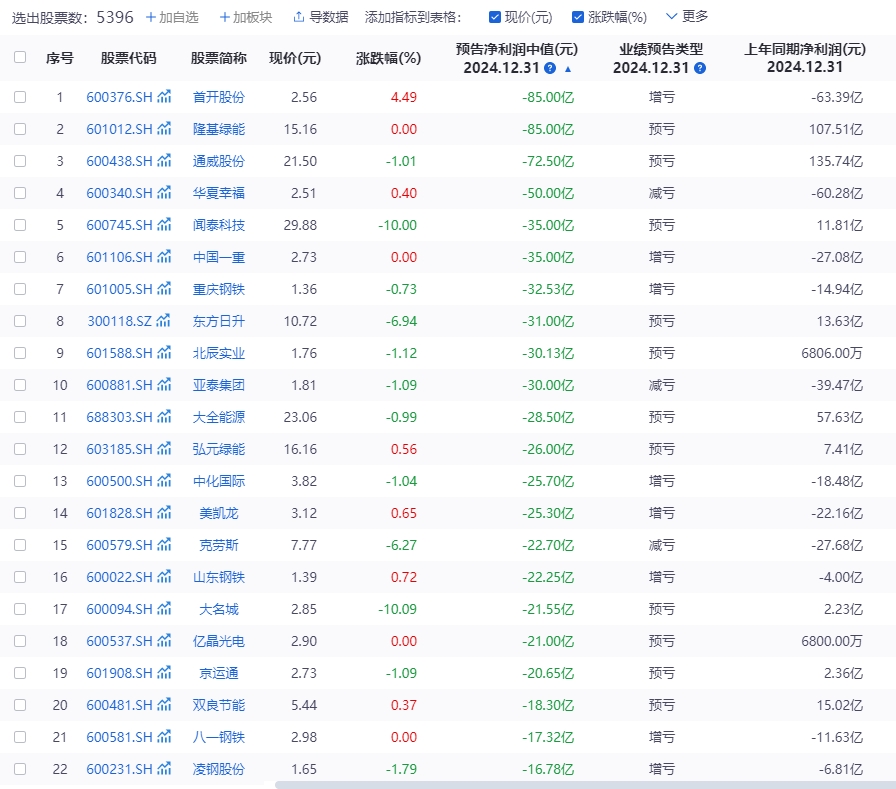Expand the 更多 indicators dropdown

(687, 17)
